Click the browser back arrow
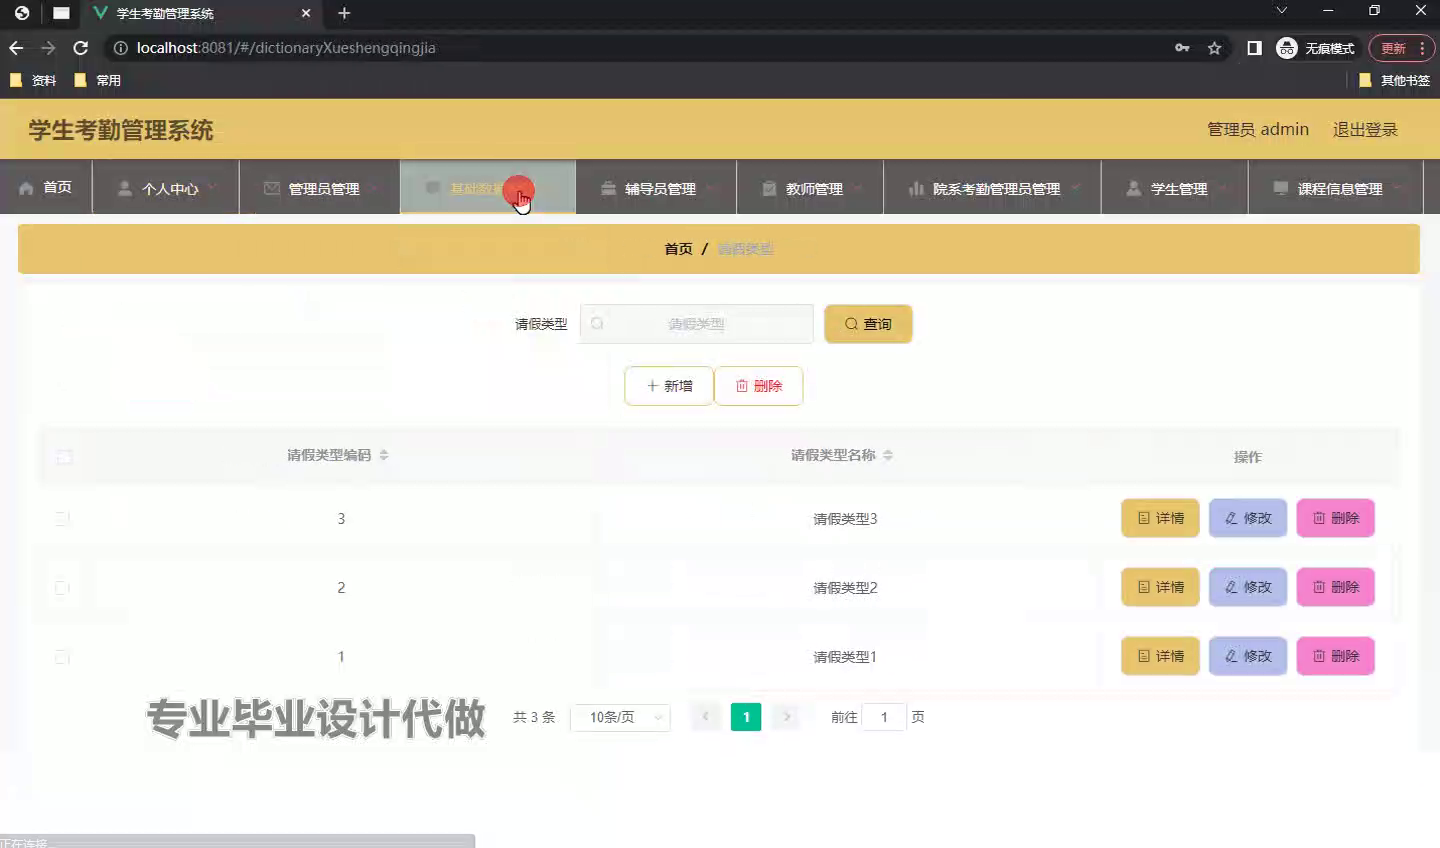The width and height of the screenshot is (1440, 848). tap(16, 48)
